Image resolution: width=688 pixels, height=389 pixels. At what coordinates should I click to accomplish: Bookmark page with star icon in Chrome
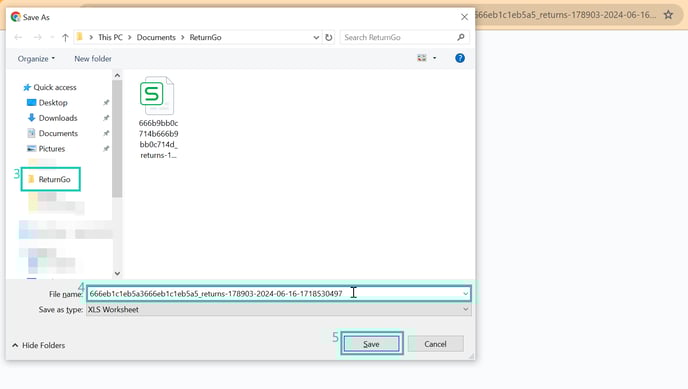tap(668, 15)
